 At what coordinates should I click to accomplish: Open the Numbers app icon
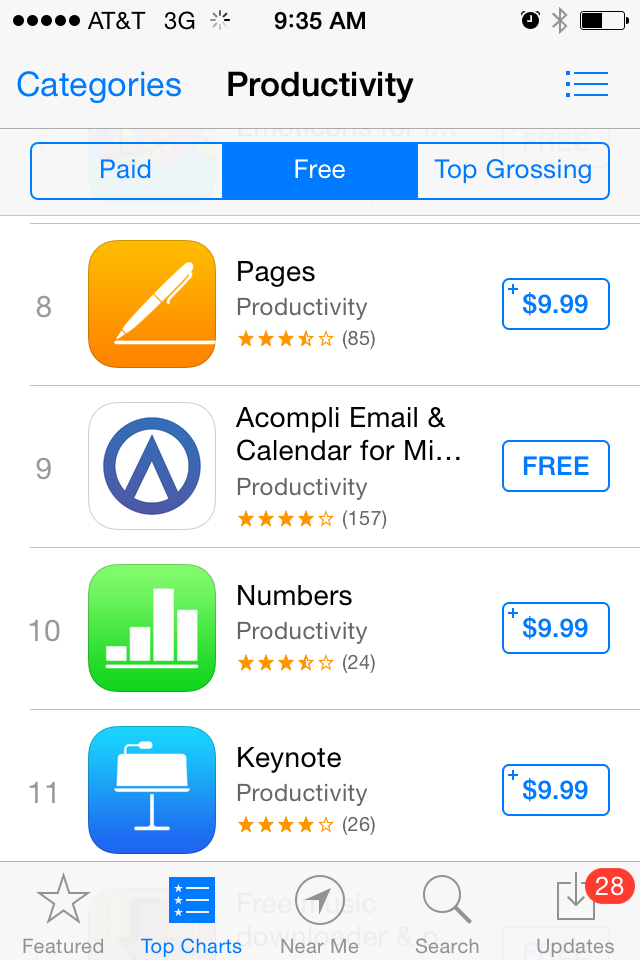click(152, 628)
